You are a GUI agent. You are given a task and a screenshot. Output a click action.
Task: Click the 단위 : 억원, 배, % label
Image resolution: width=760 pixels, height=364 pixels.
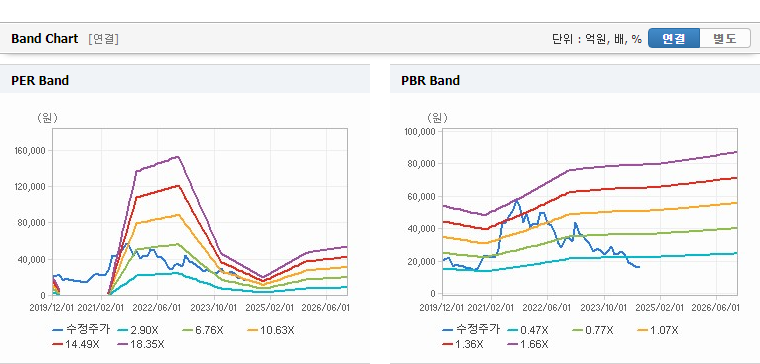pyautogui.click(x=597, y=39)
